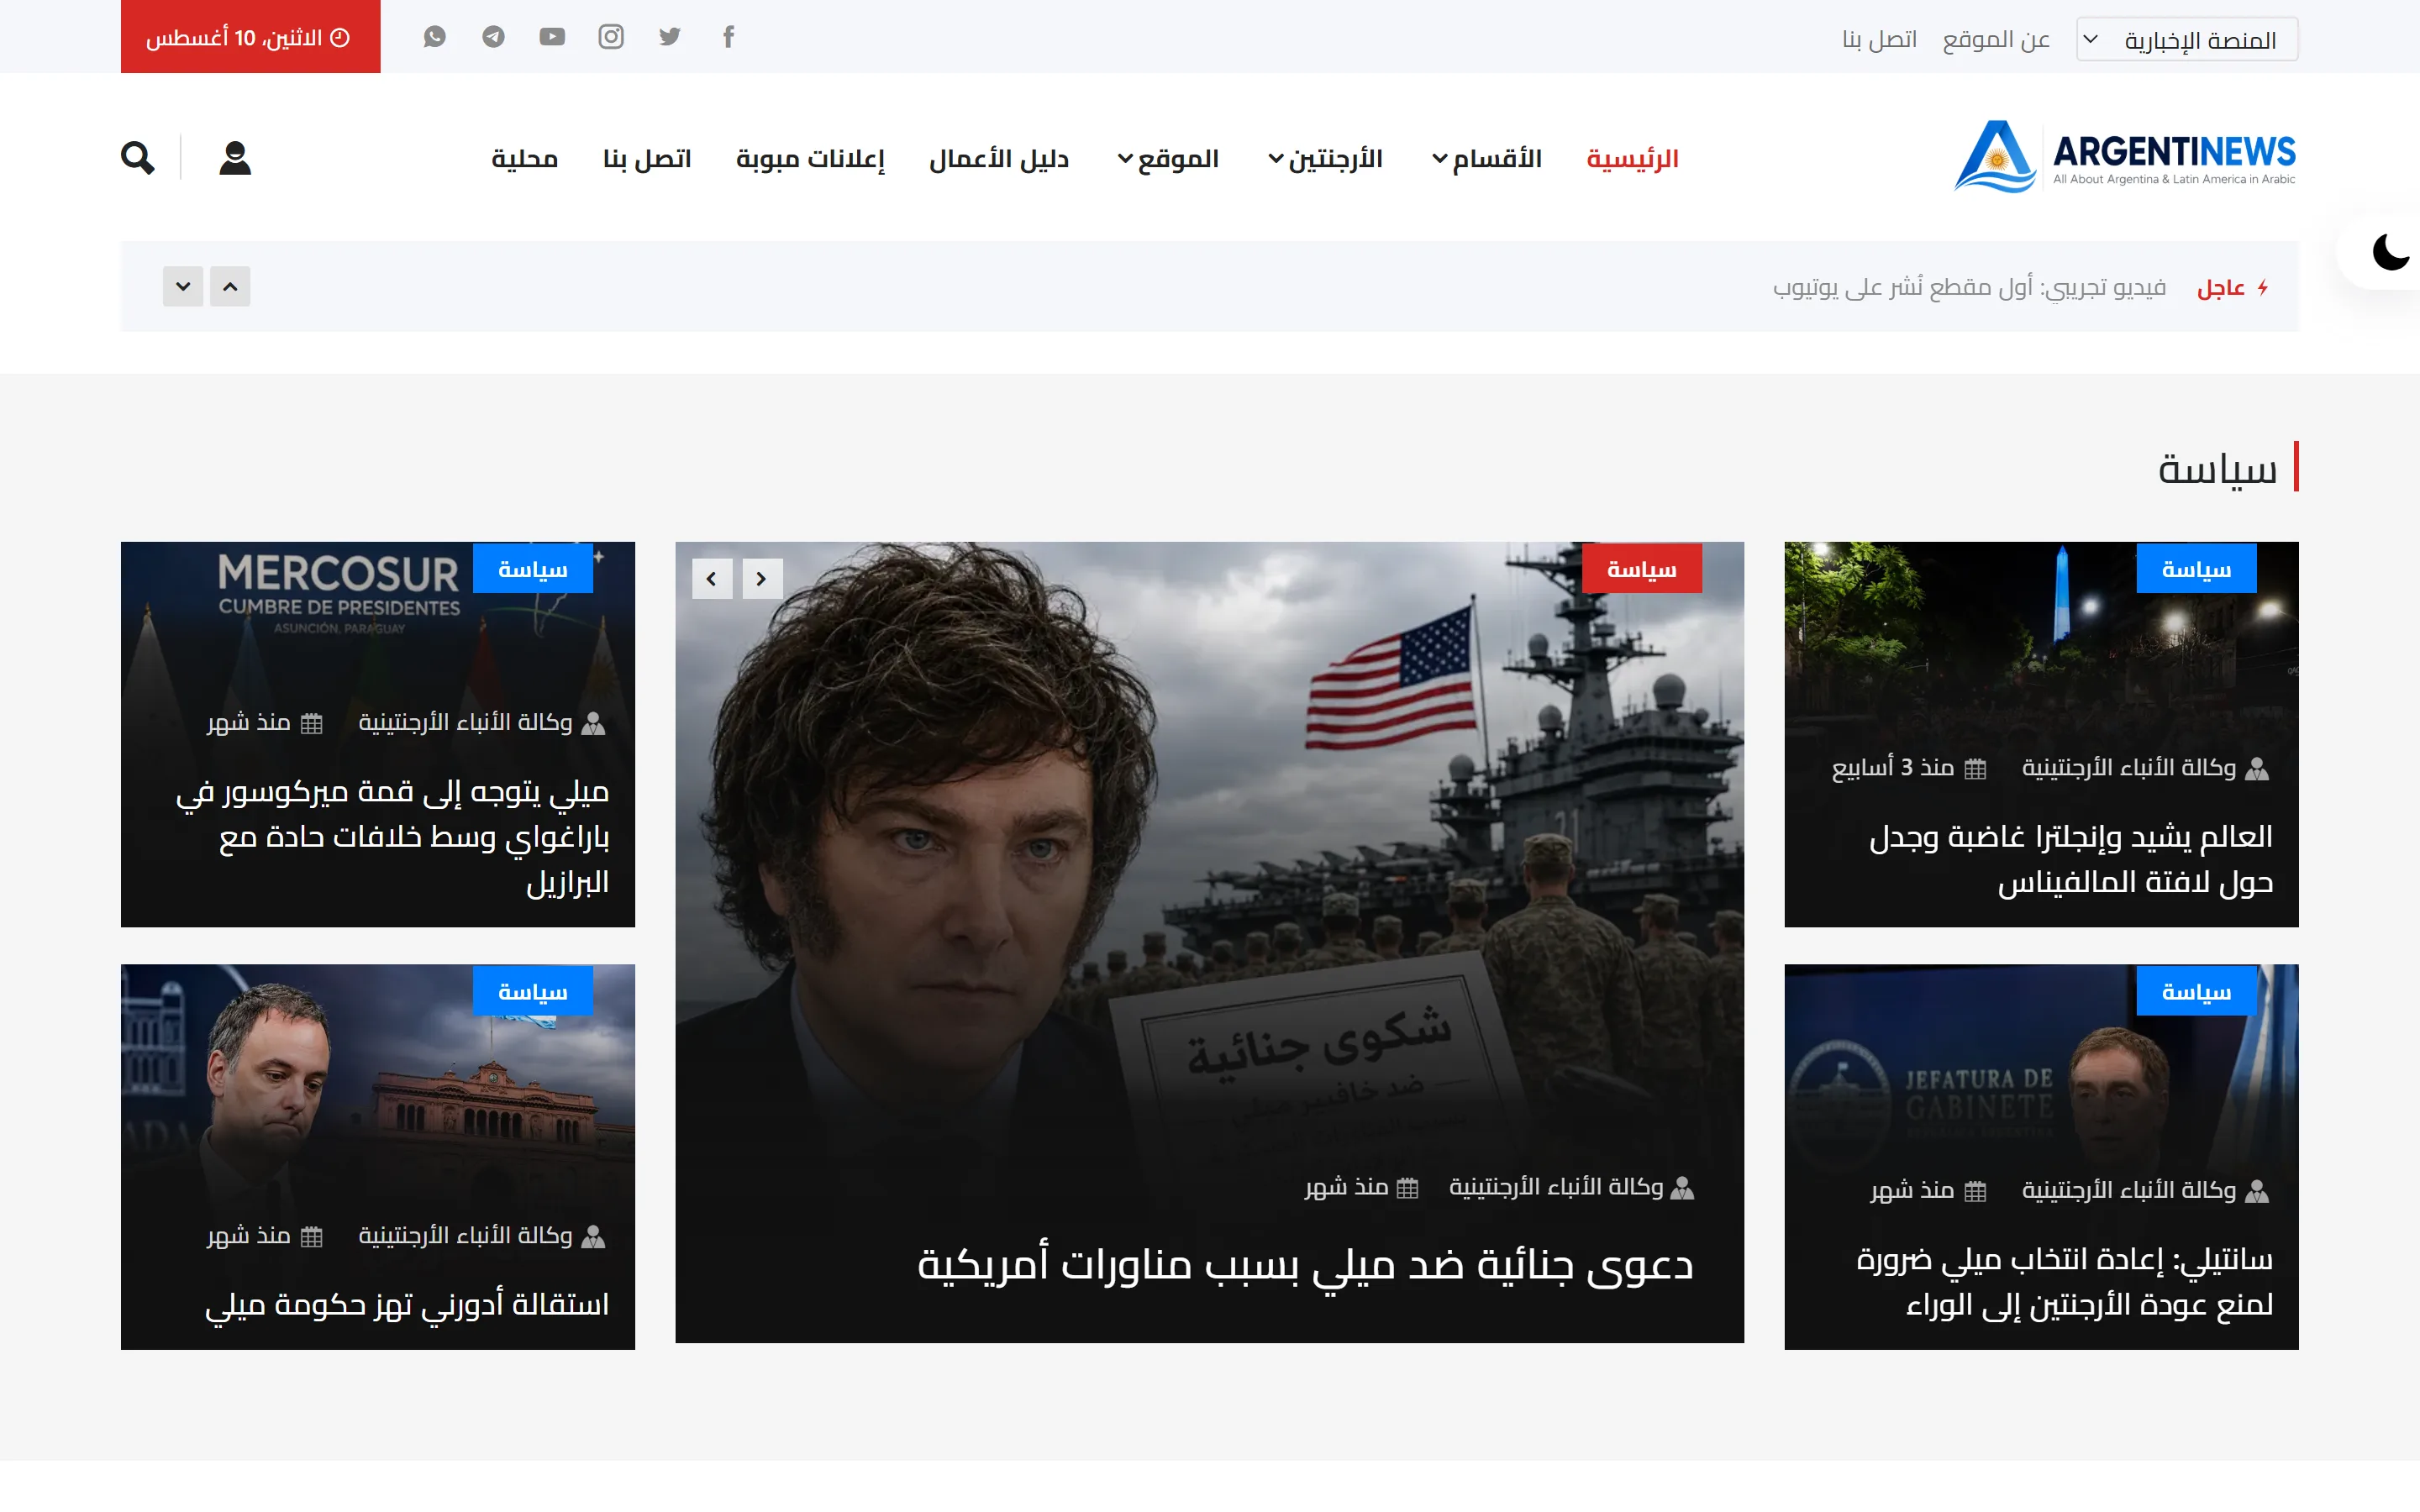Open إعلانات مبوبة menu item
Viewport: 2420px width, 1512px height.
[810, 159]
